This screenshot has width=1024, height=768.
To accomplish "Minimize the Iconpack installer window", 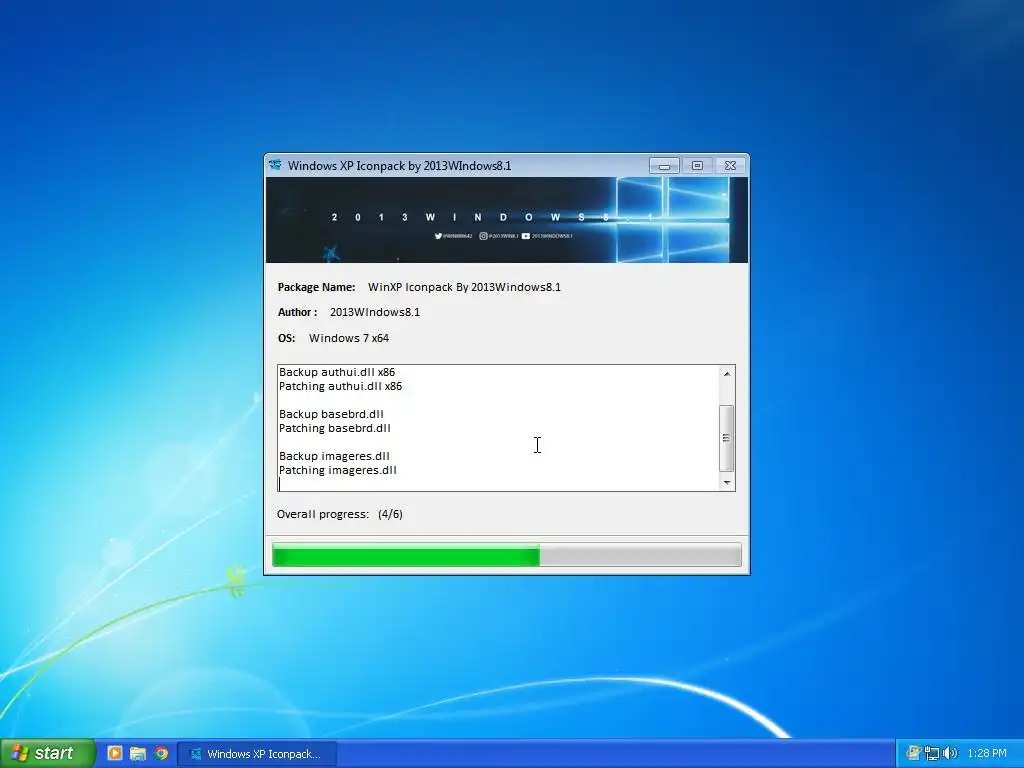I will pyautogui.click(x=664, y=166).
